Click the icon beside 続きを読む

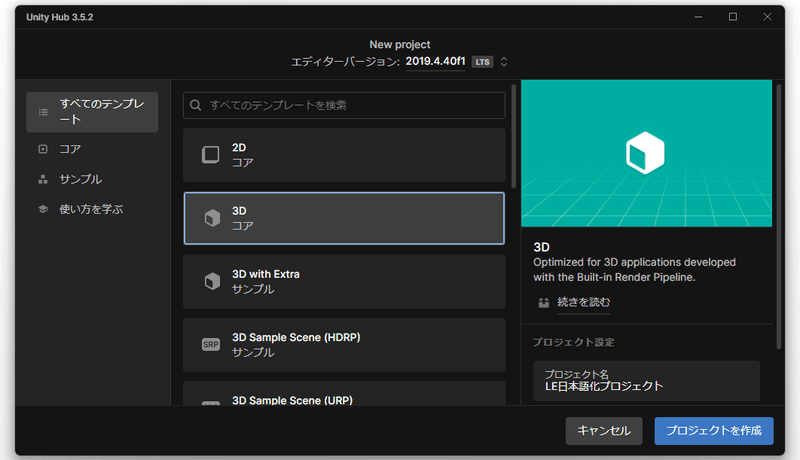click(x=543, y=303)
